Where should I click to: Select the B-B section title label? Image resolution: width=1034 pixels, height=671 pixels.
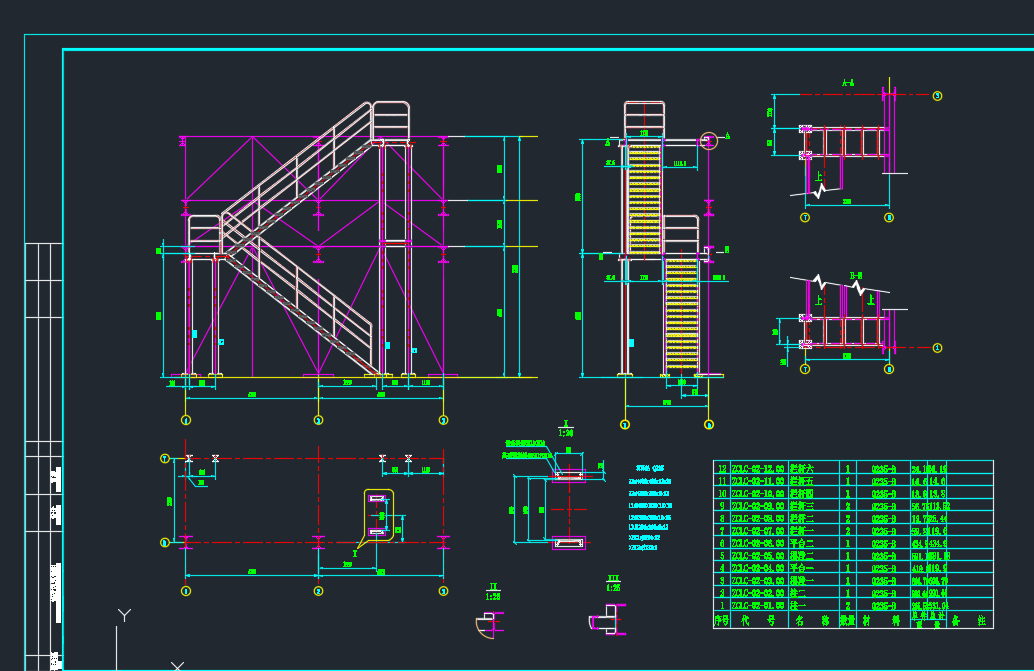[856, 276]
